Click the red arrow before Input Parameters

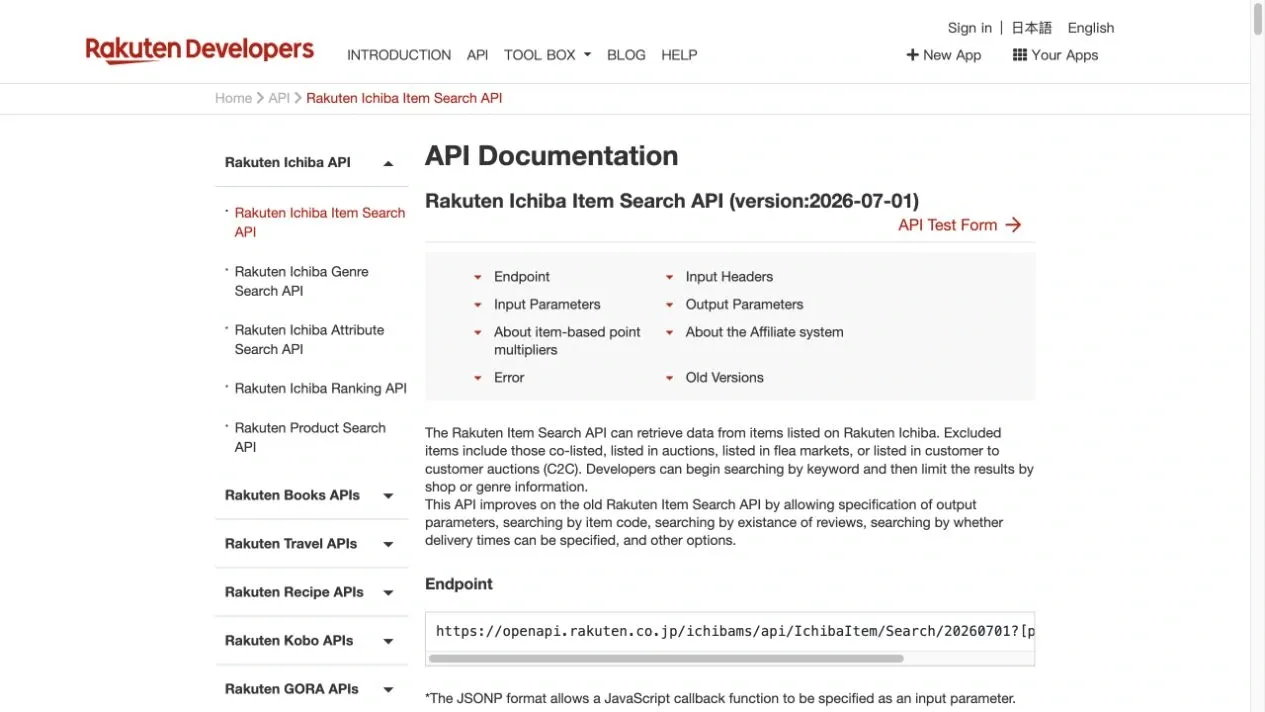pyautogui.click(x=478, y=305)
